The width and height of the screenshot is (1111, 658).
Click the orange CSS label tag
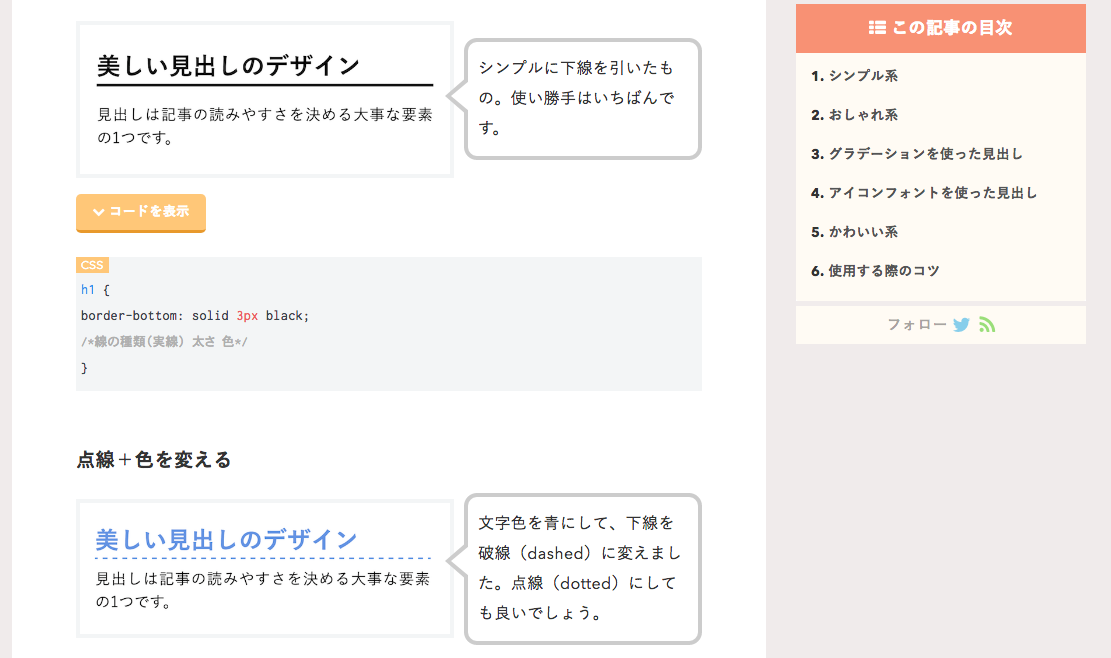point(92,265)
